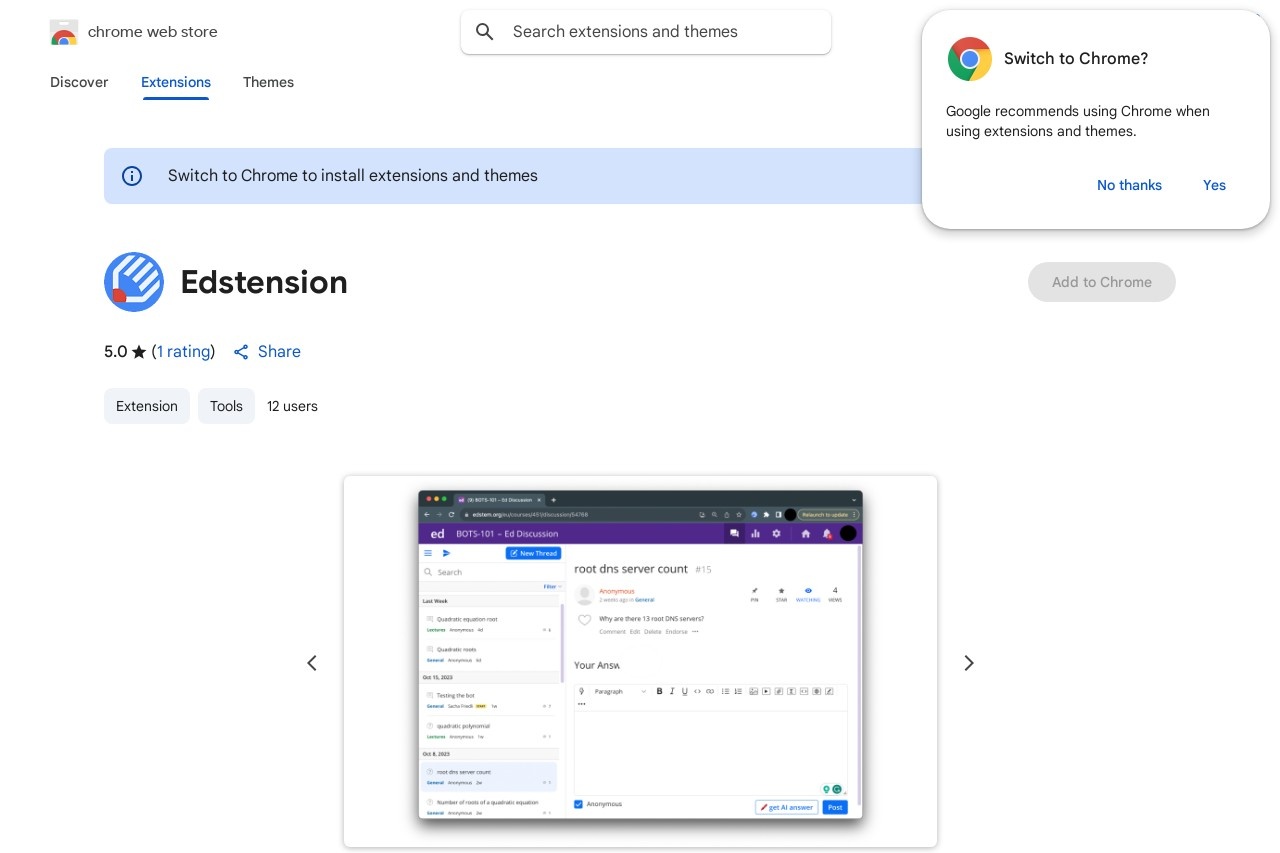Click the Extension category chip
The width and height of the screenshot is (1280, 853).
click(x=147, y=406)
